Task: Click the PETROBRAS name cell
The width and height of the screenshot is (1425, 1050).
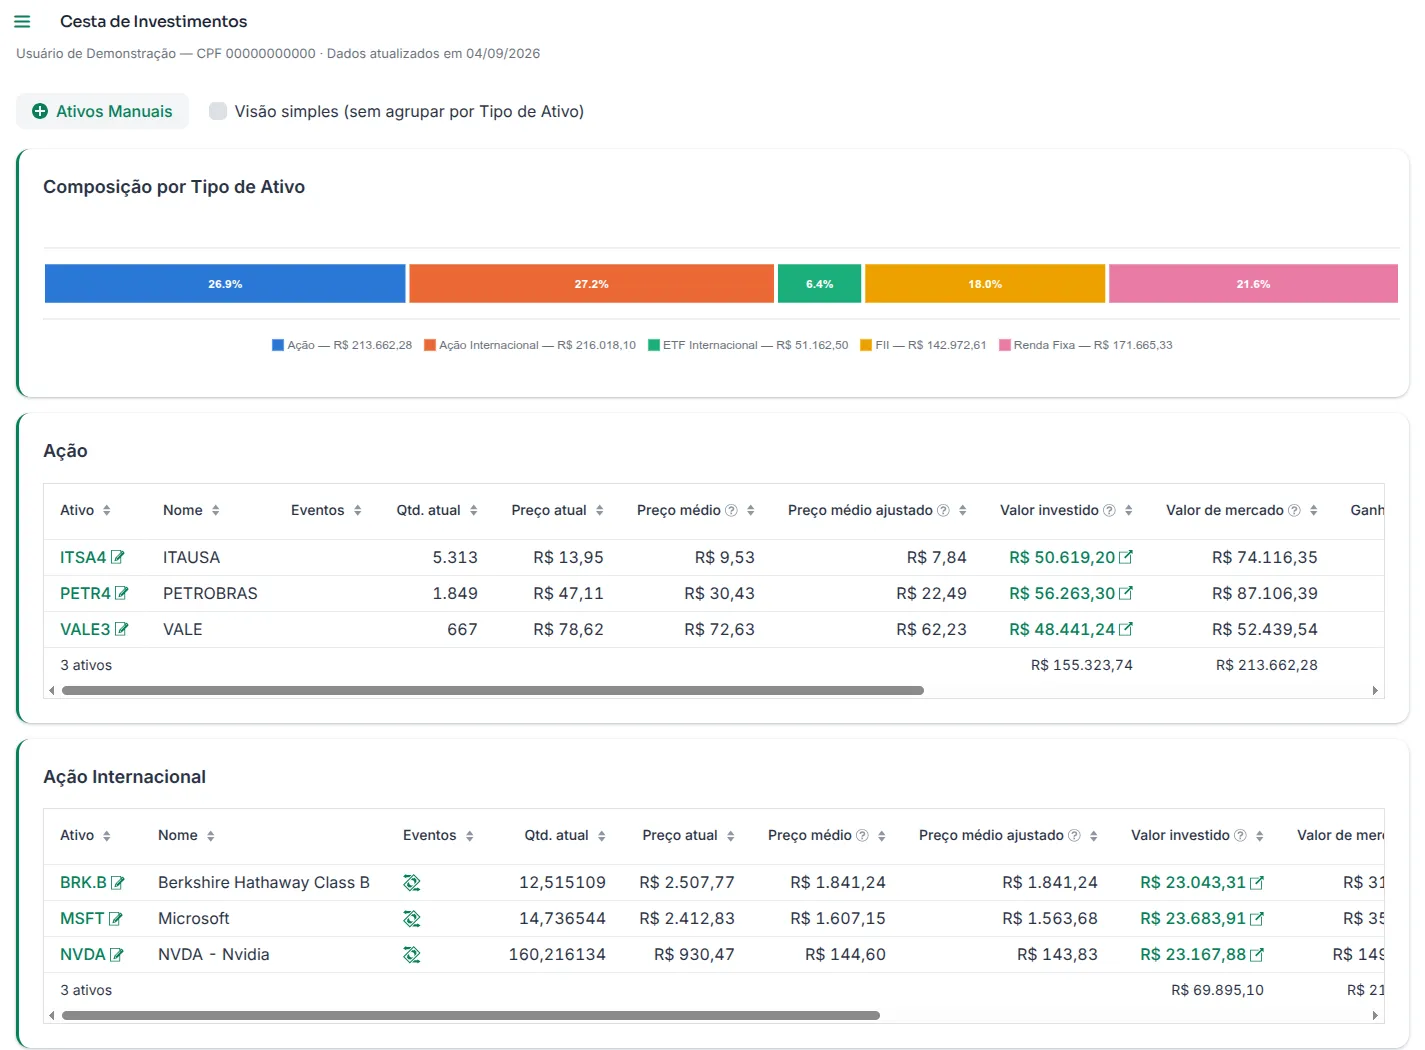Action: coord(210,593)
